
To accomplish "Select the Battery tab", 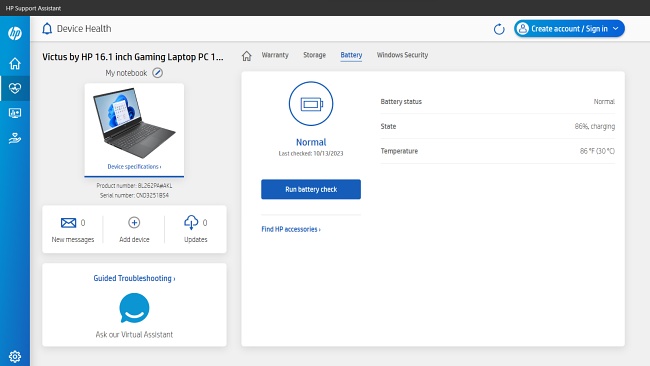I will pyautogui.click(x=351, y=55).
